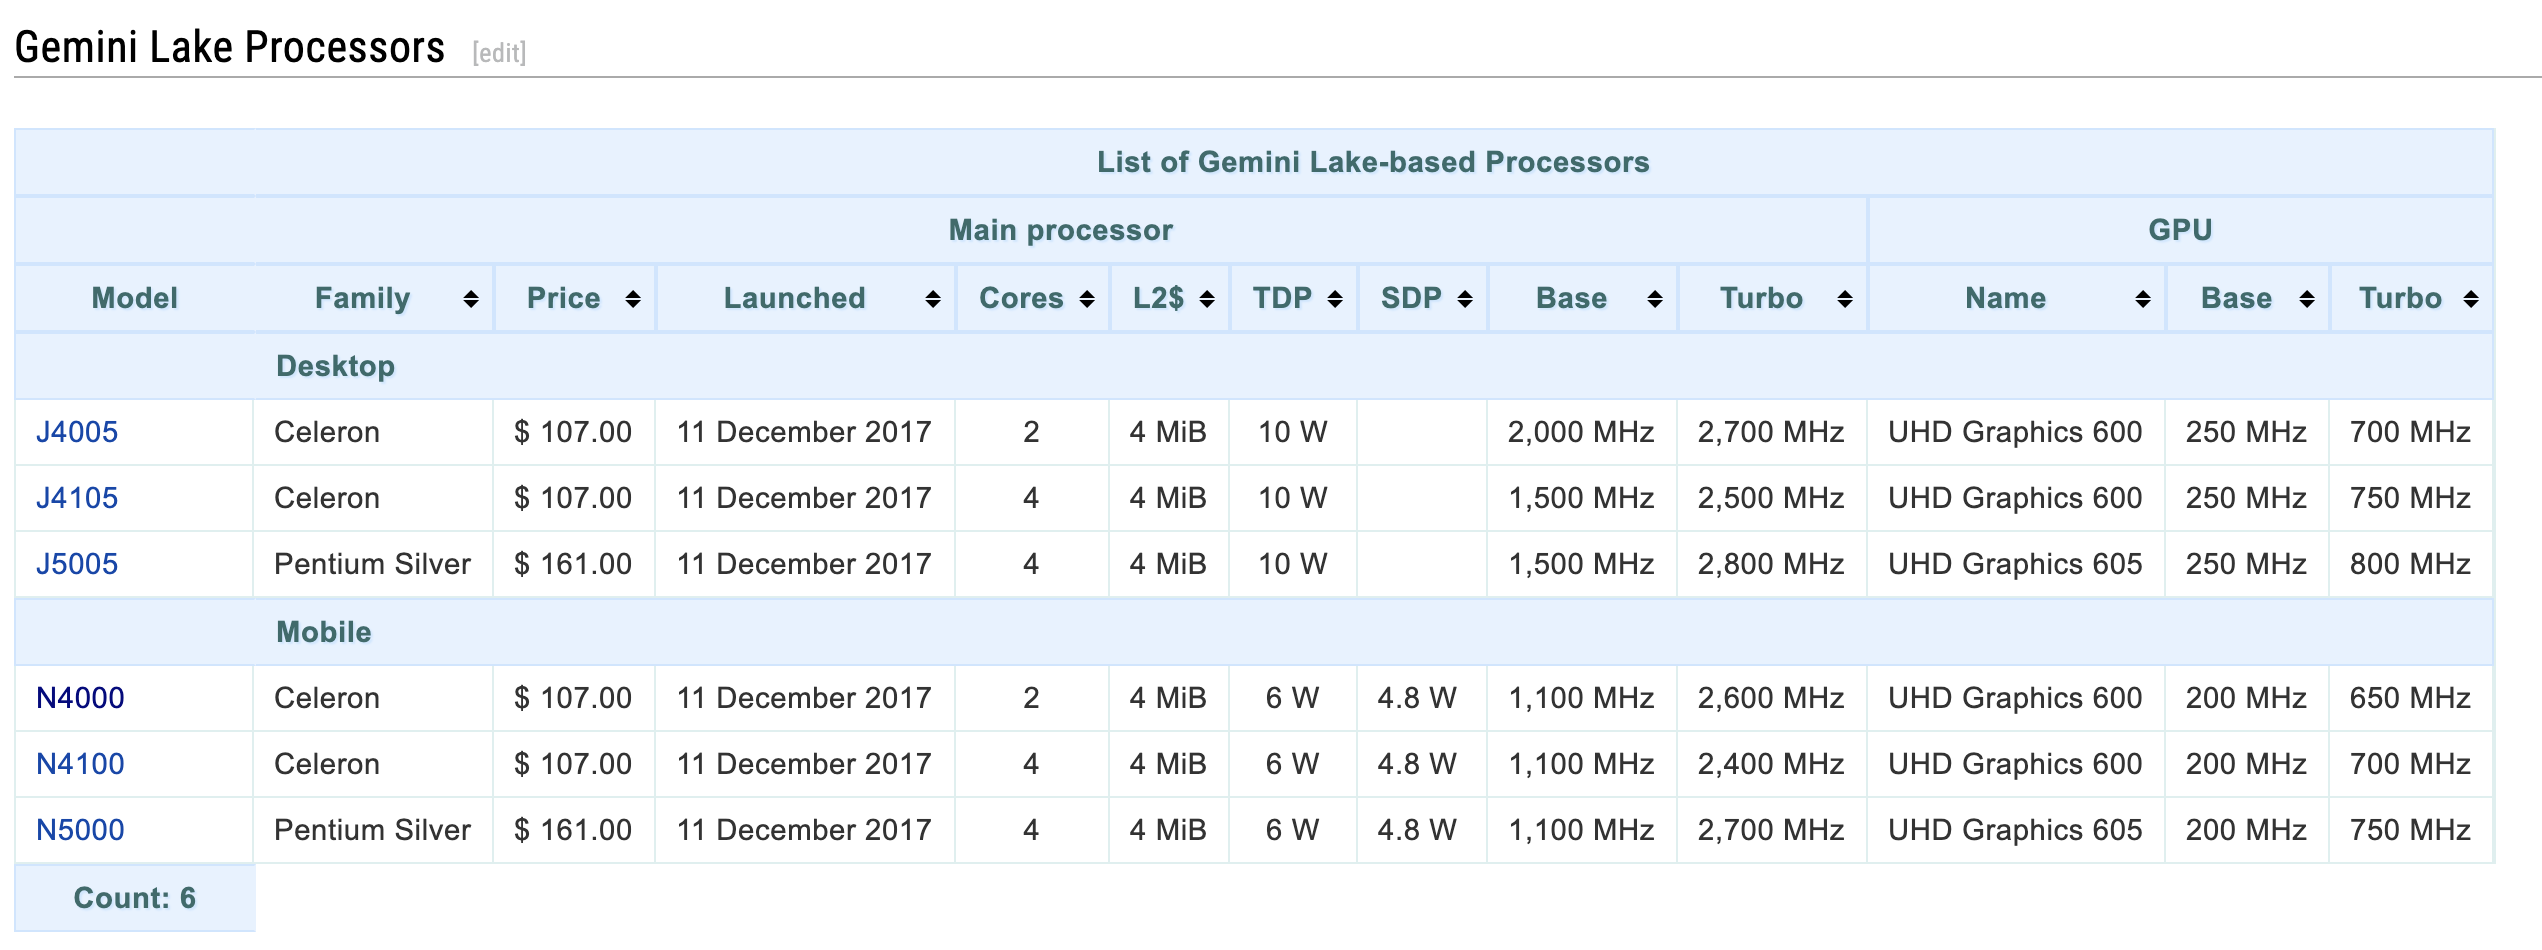Sort by Launched date using its arrows

932,299
